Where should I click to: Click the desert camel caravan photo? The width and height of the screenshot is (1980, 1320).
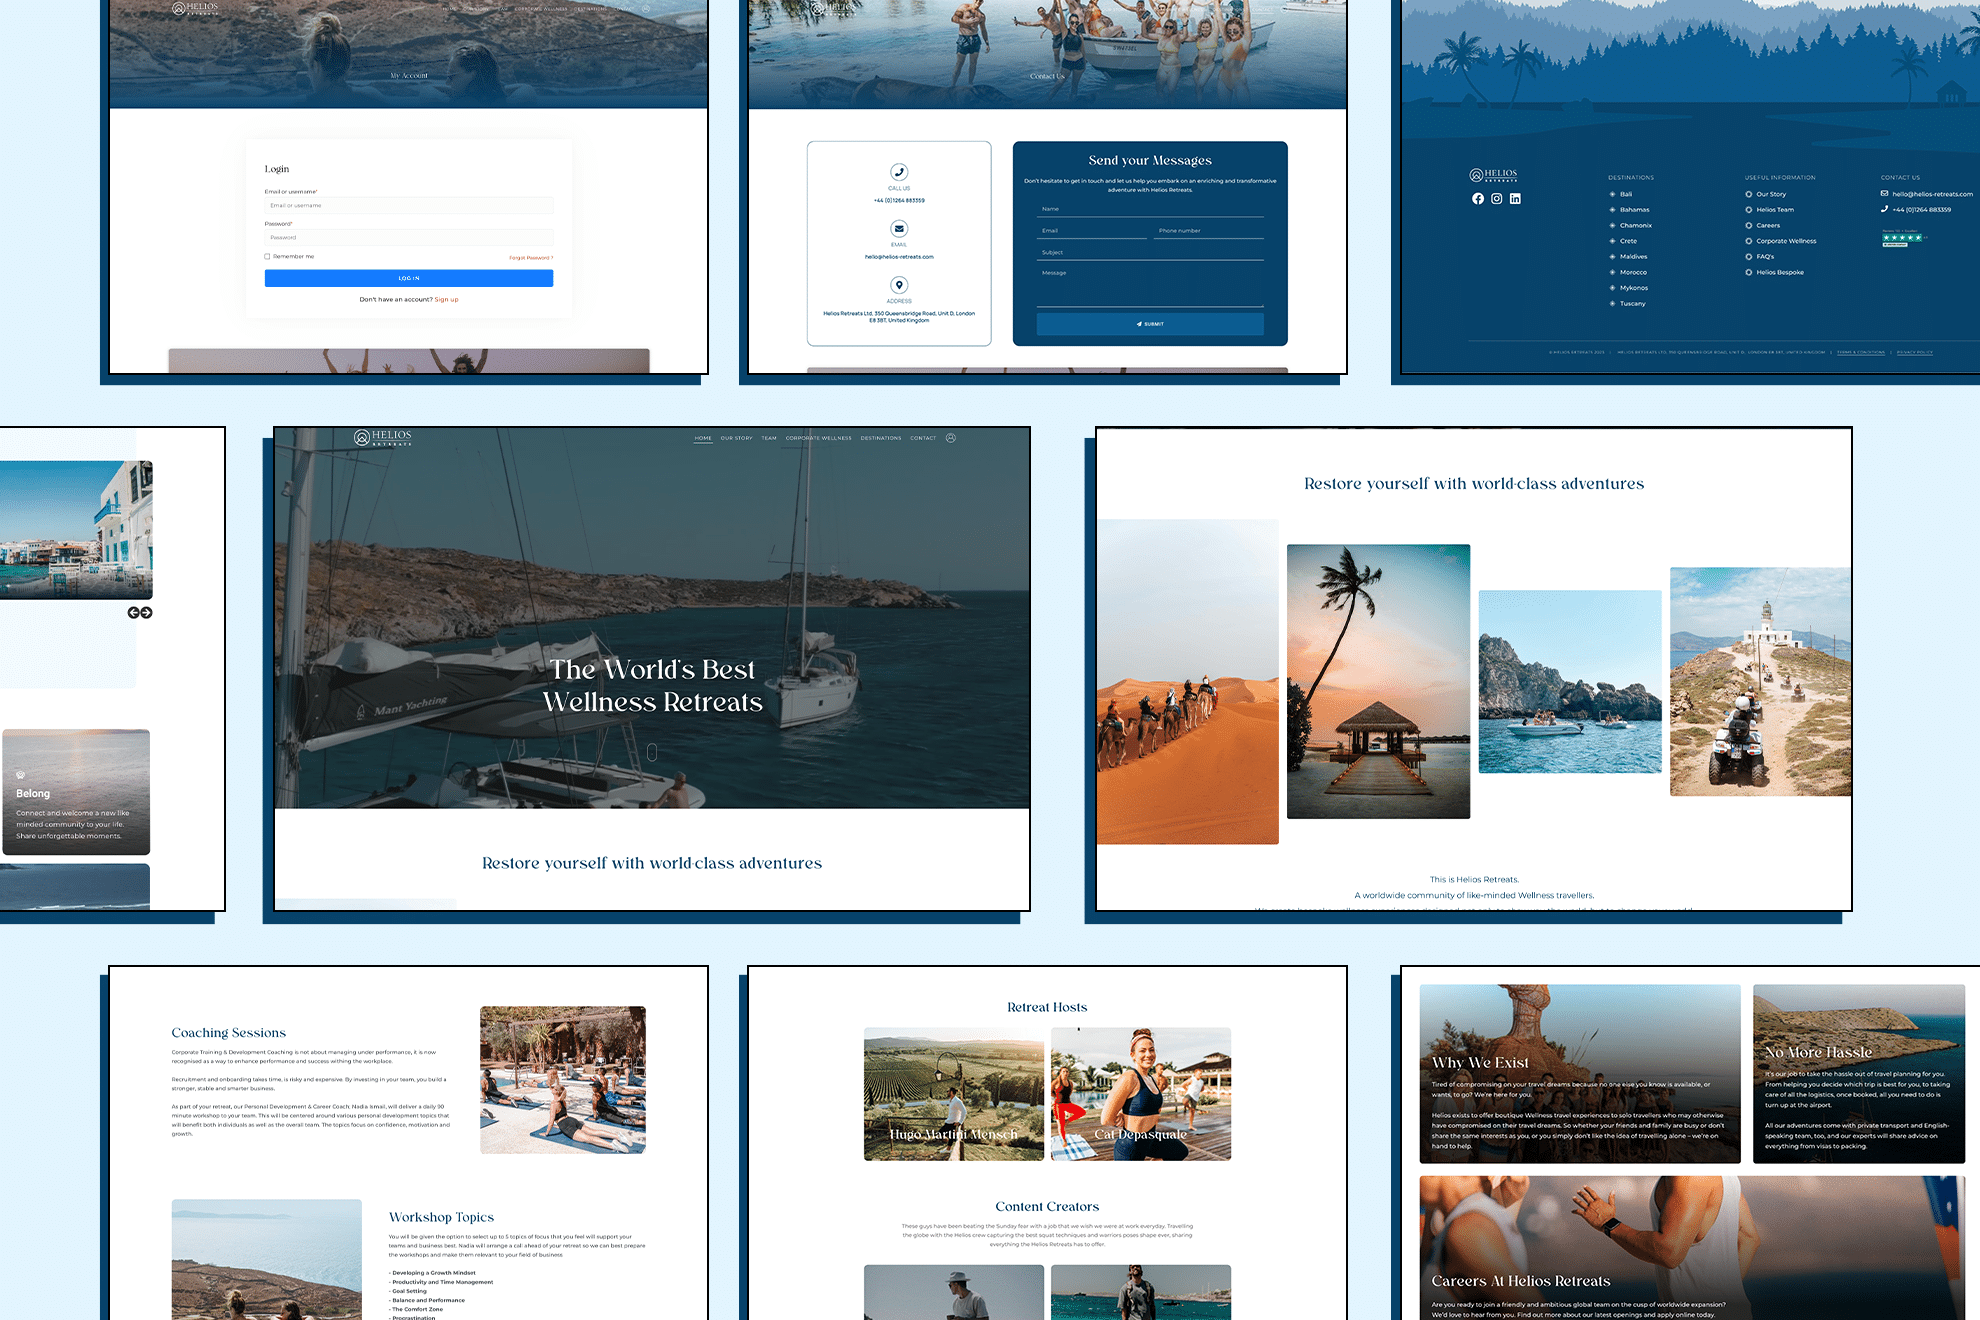pos(1188,682)
